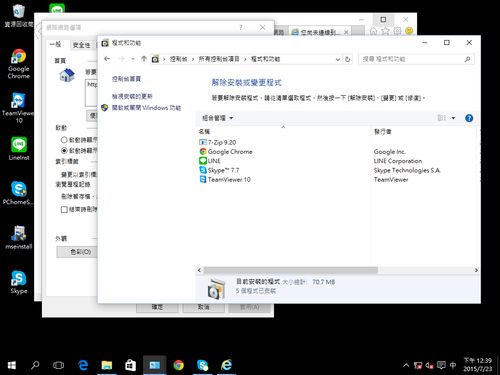The height and width of the screenshot is (375, 500).
Task: Toggle the delete history on exit checkbox
Action: (64, 209)
